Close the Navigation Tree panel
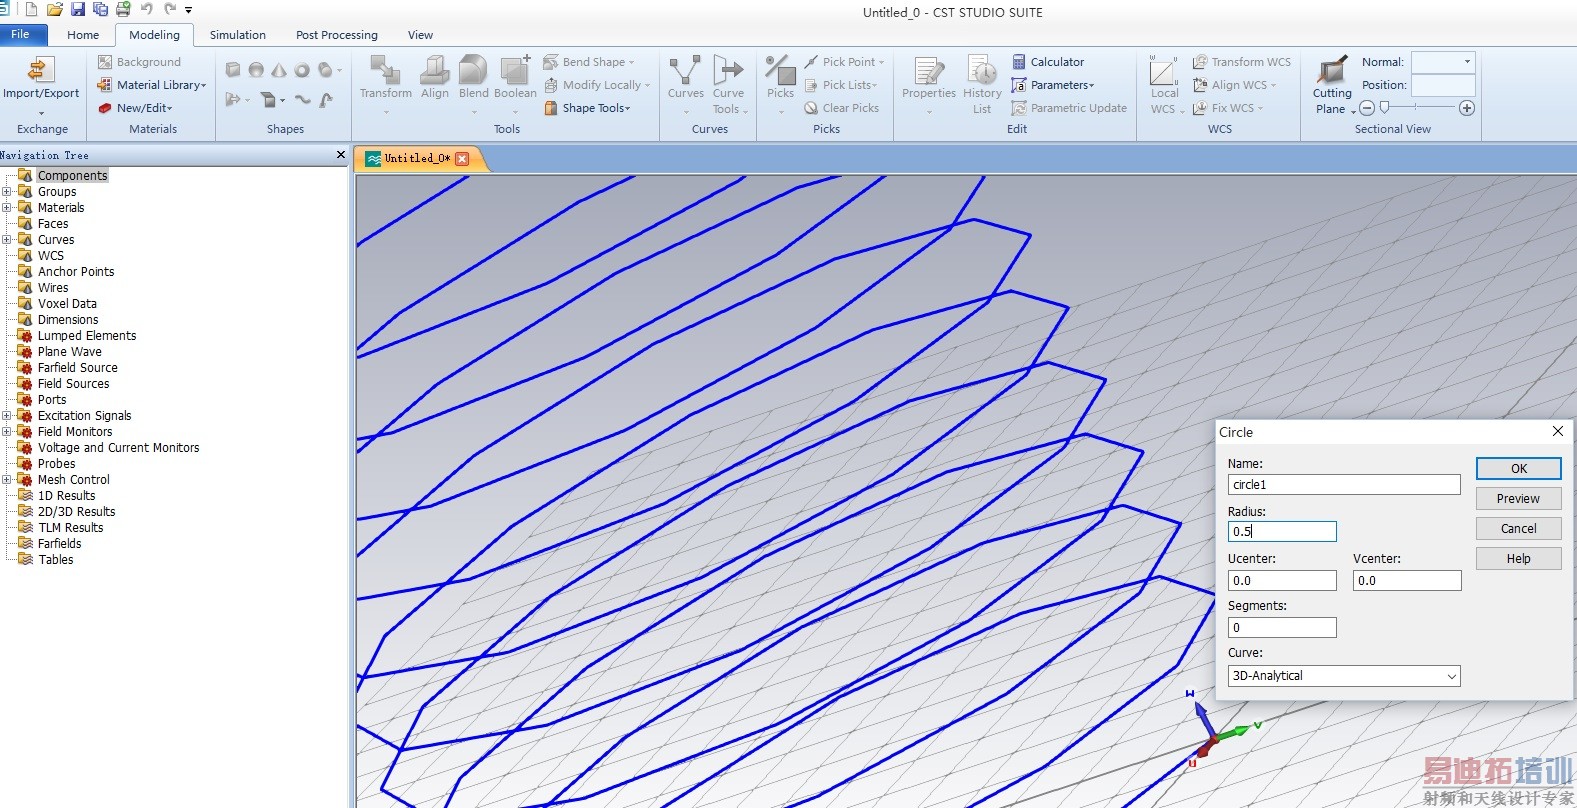The image size is (1577, 808). click(x=341, y=155)
